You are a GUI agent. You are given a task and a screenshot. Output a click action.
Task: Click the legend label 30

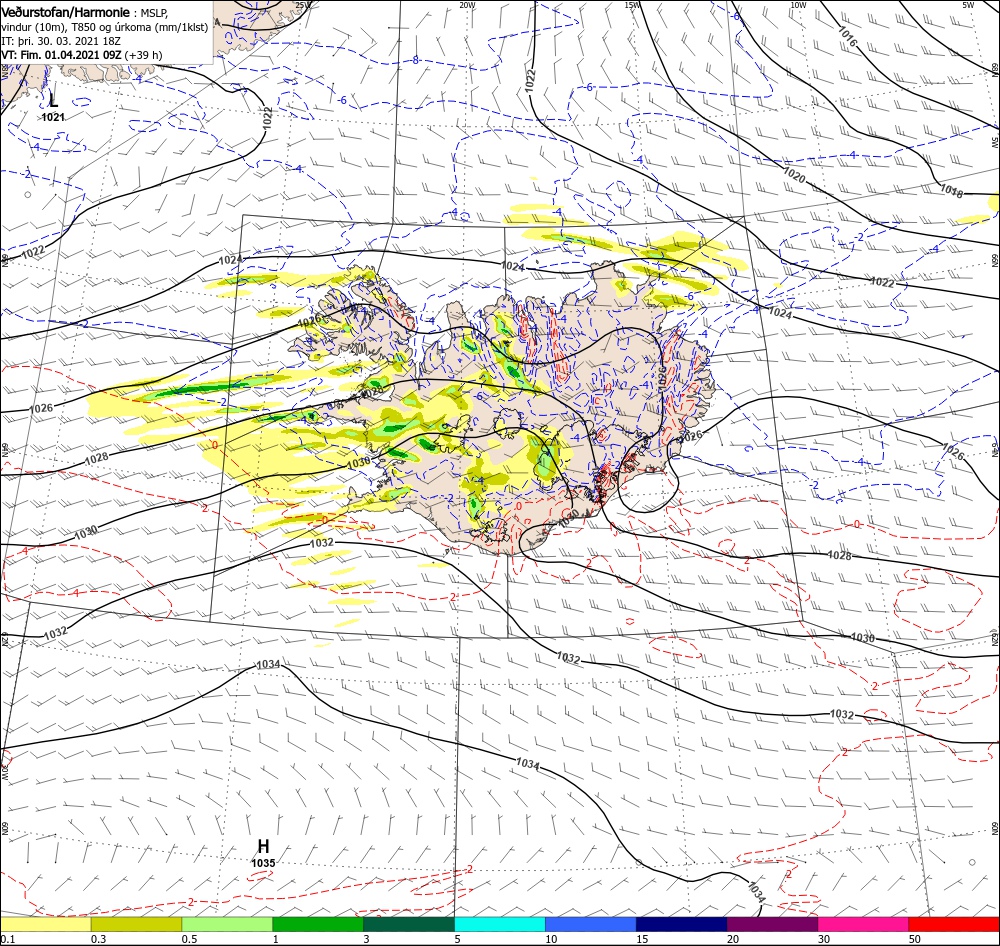pos(823,939)
